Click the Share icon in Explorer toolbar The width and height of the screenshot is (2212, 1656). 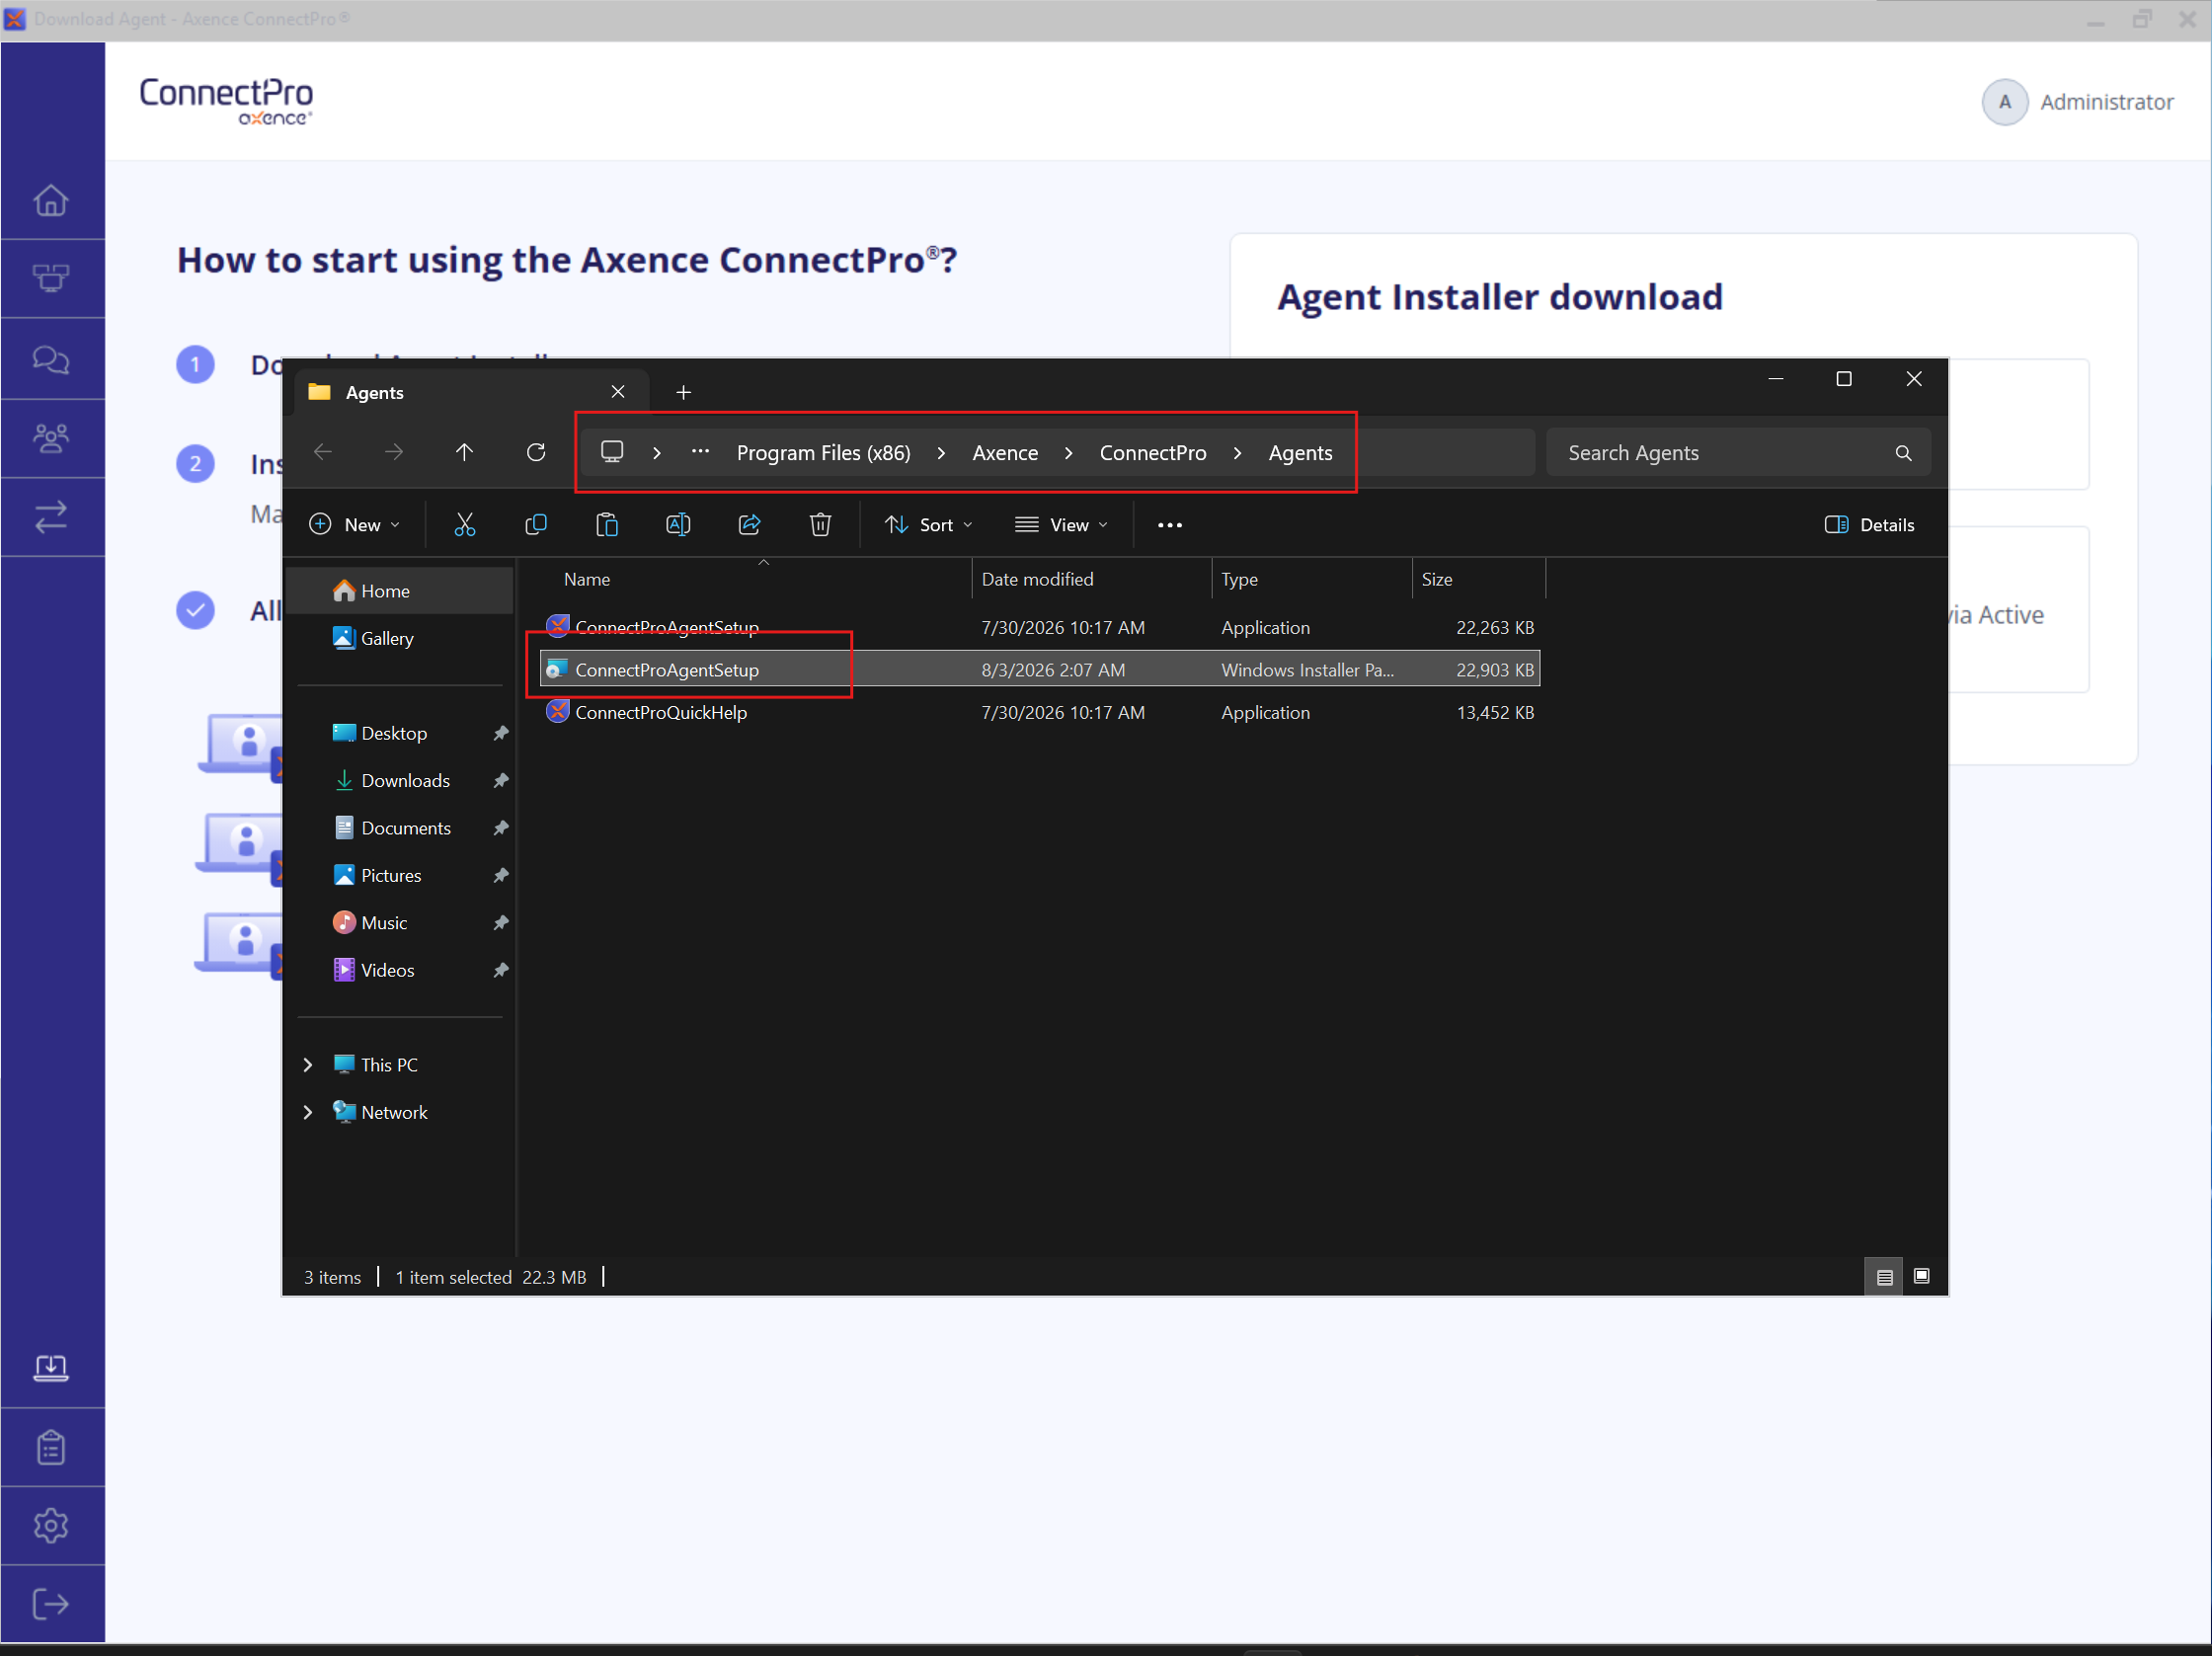(x=749, y=525)
